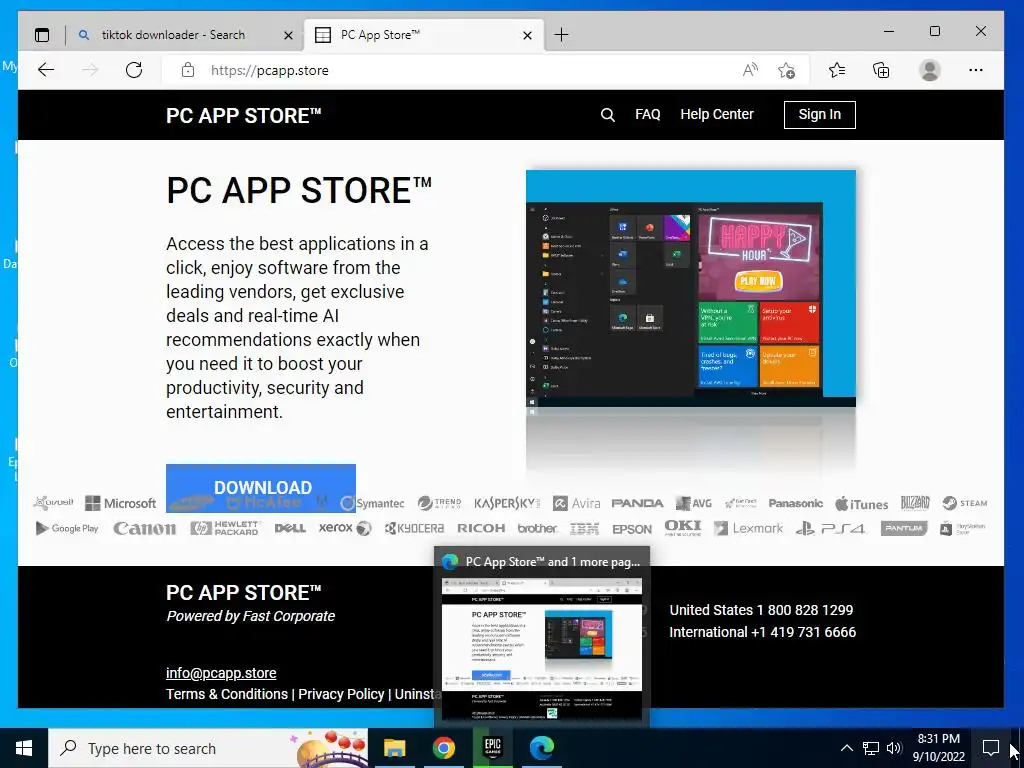
Task: Click the blue DOWNLOAD button
Action: (261, 487)
